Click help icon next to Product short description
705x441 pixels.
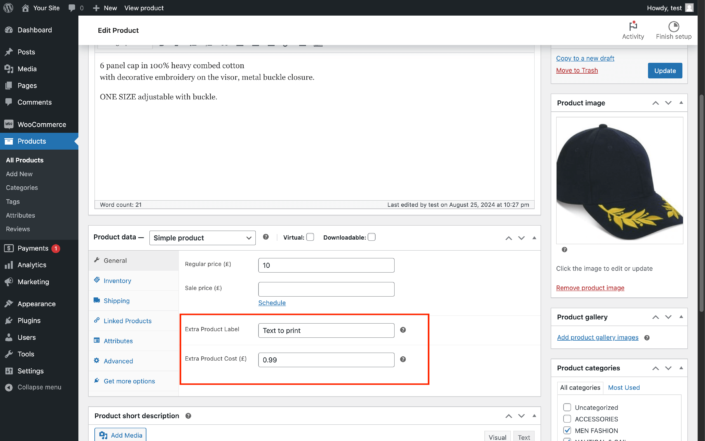click(x=188, y=416)
